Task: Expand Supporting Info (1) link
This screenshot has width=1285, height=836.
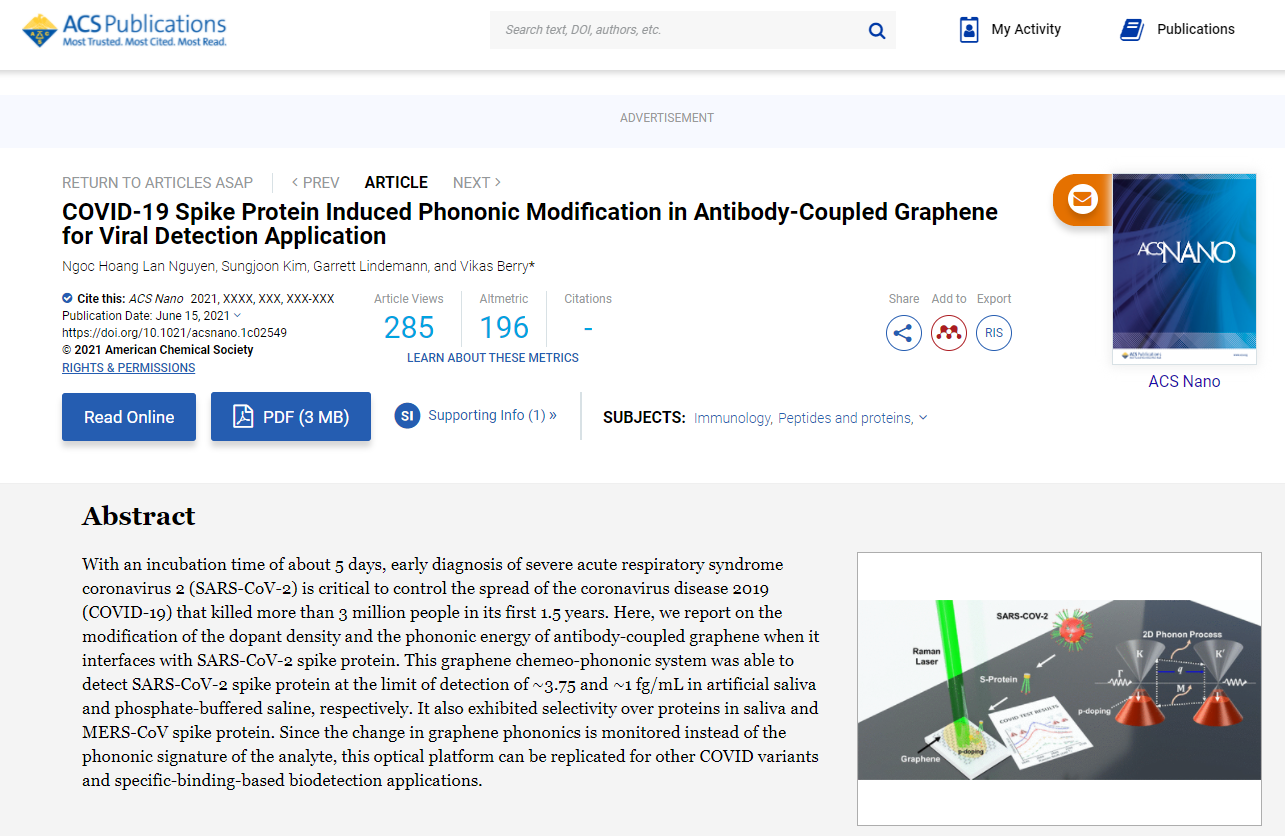Action: click(x=492, y=415)
